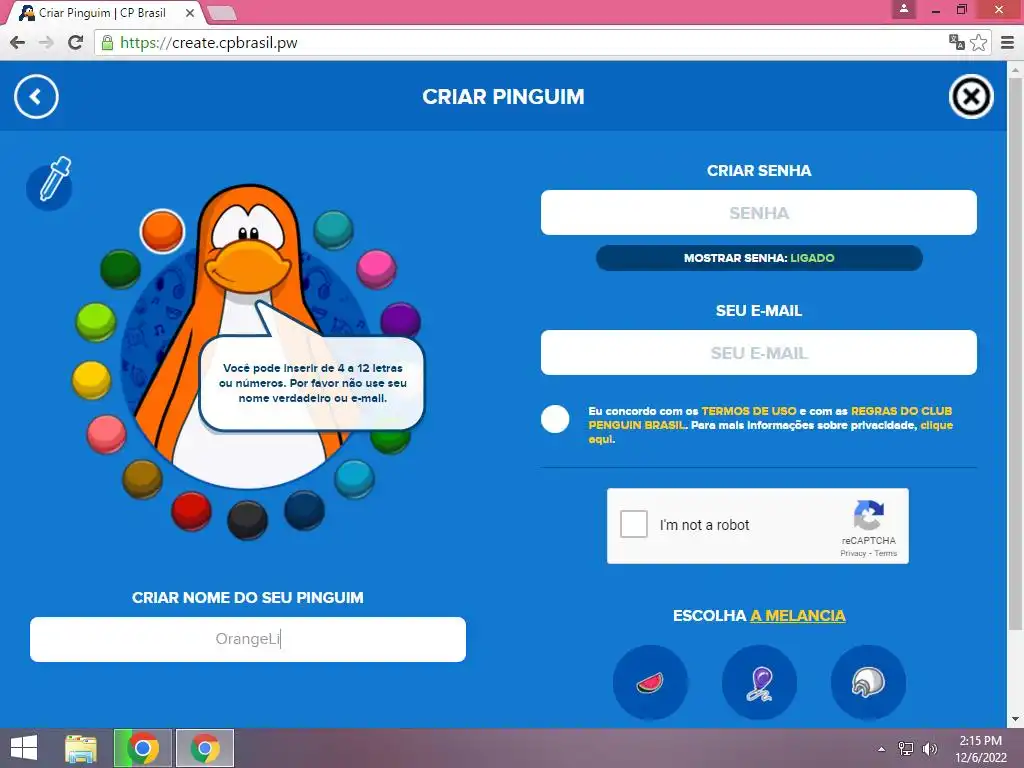Open the Windows Start button
The image size is (1024, 768).
[x=24, y=748]
